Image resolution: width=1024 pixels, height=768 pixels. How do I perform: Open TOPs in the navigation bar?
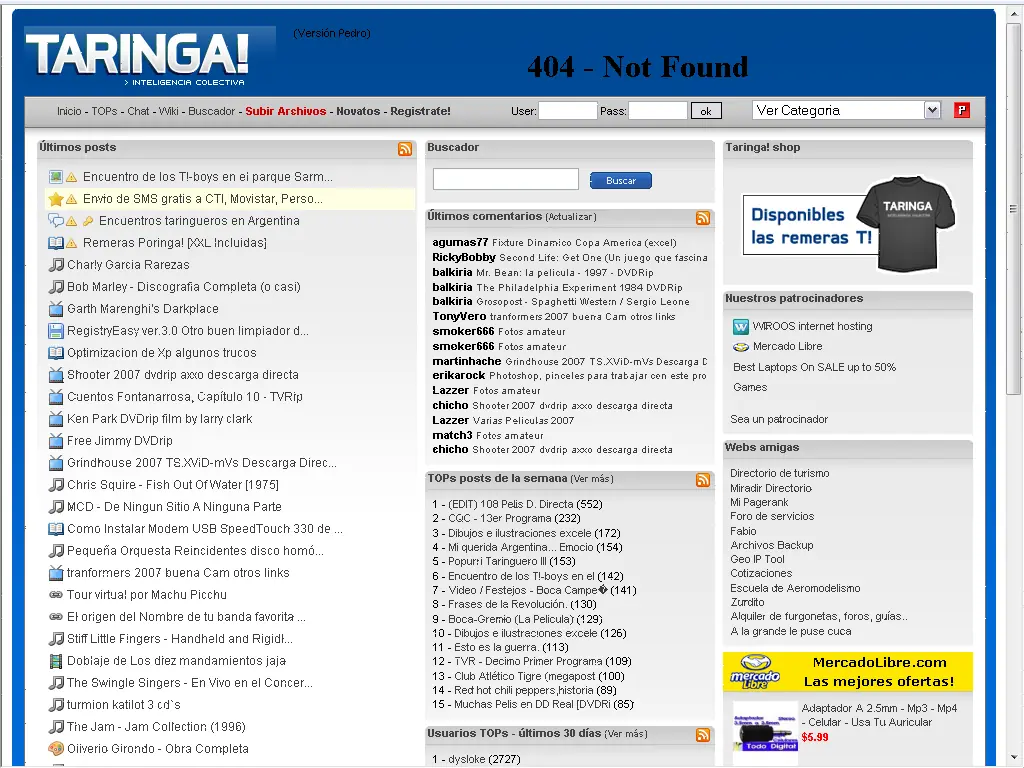click(x=104, y=111)
